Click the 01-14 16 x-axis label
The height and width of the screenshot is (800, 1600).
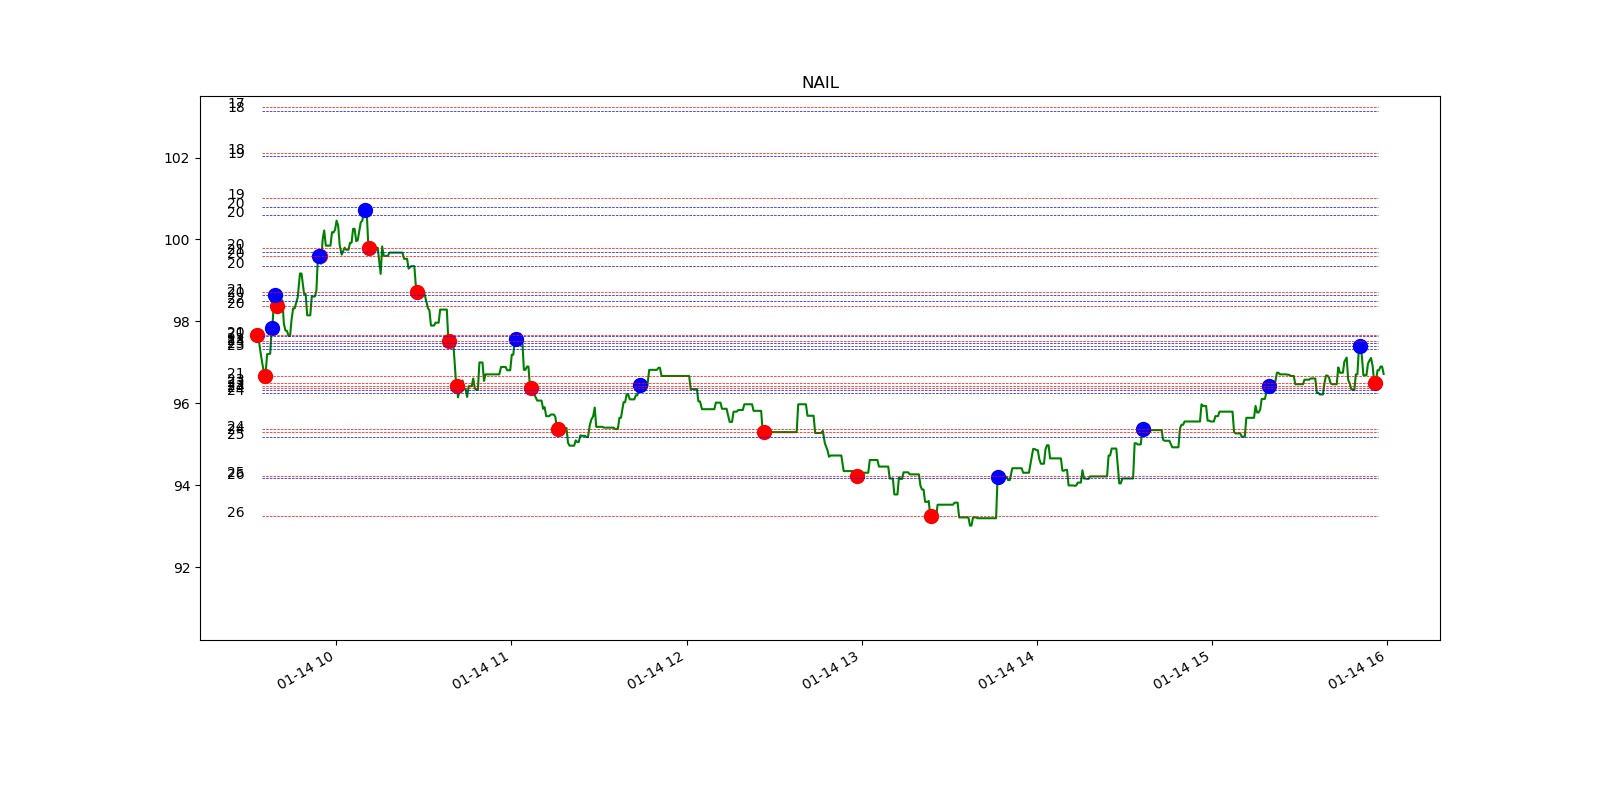click(x=1357, y=669)
